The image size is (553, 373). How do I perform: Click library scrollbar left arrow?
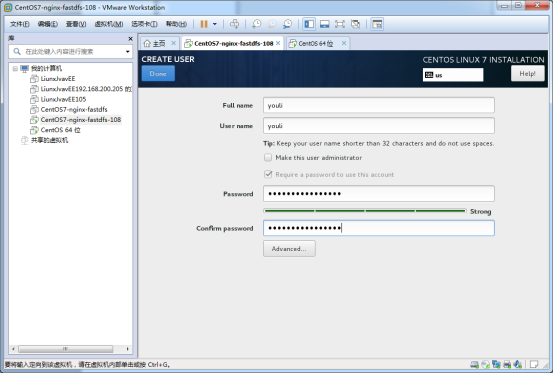click(x=13, y=349)
